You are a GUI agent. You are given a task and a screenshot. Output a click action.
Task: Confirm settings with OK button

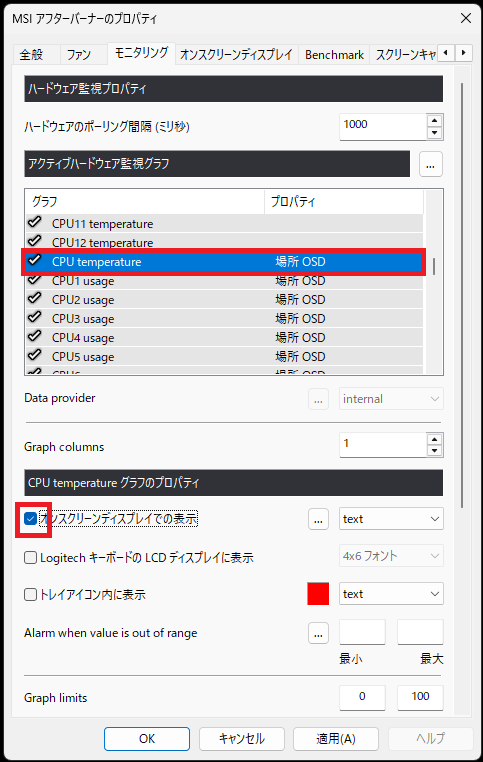tap(147, 739)
